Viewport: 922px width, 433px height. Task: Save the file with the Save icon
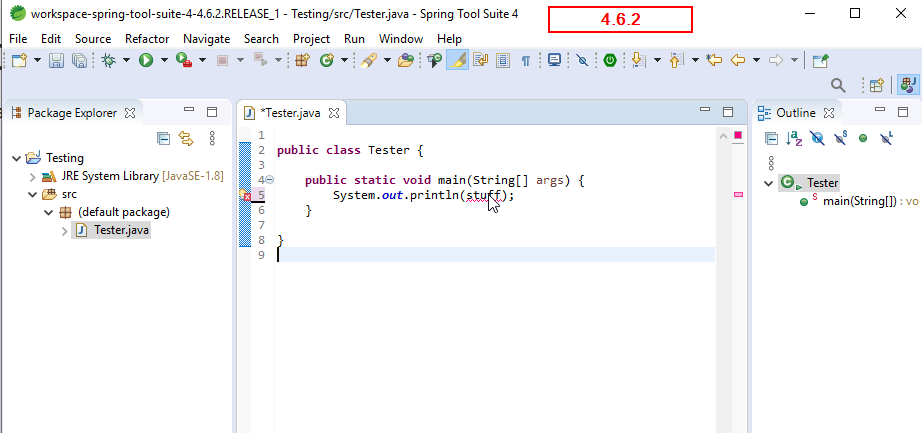(56, 60)
